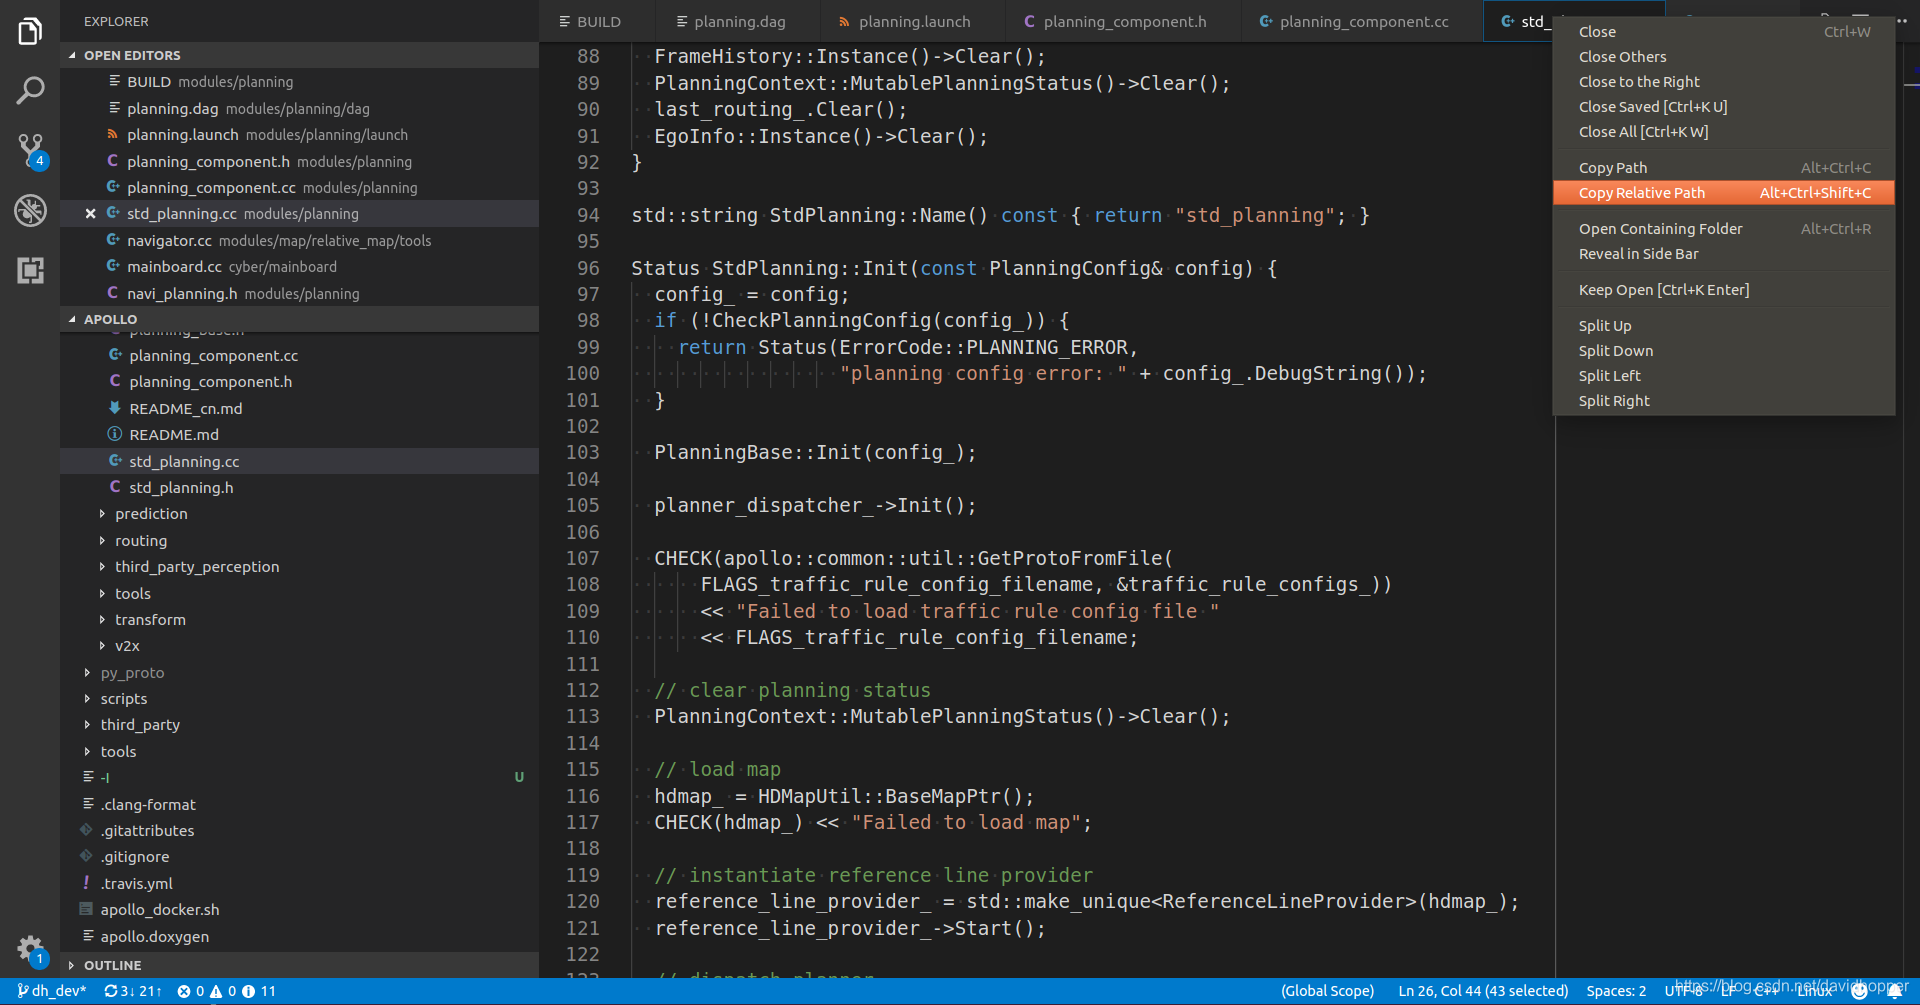Screen dimensions: 1920x1005
Task: Open the Settings gear menu
Action: [30, 949]
